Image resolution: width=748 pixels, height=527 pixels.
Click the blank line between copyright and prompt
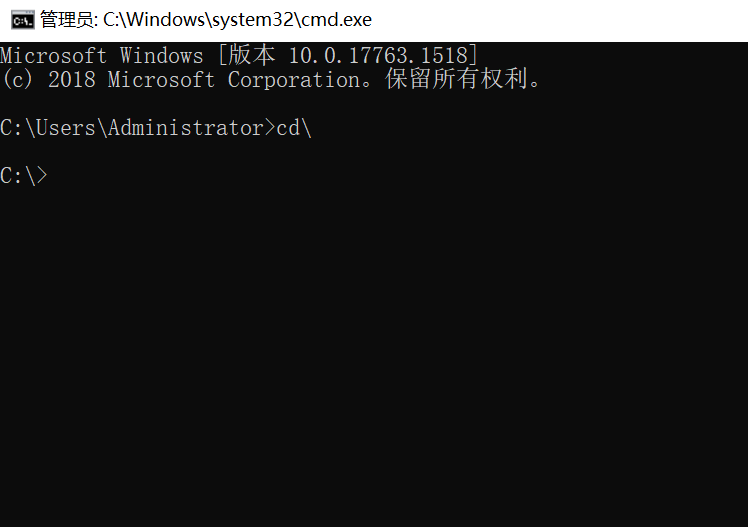pyautogui.click(x=374, y=103)
